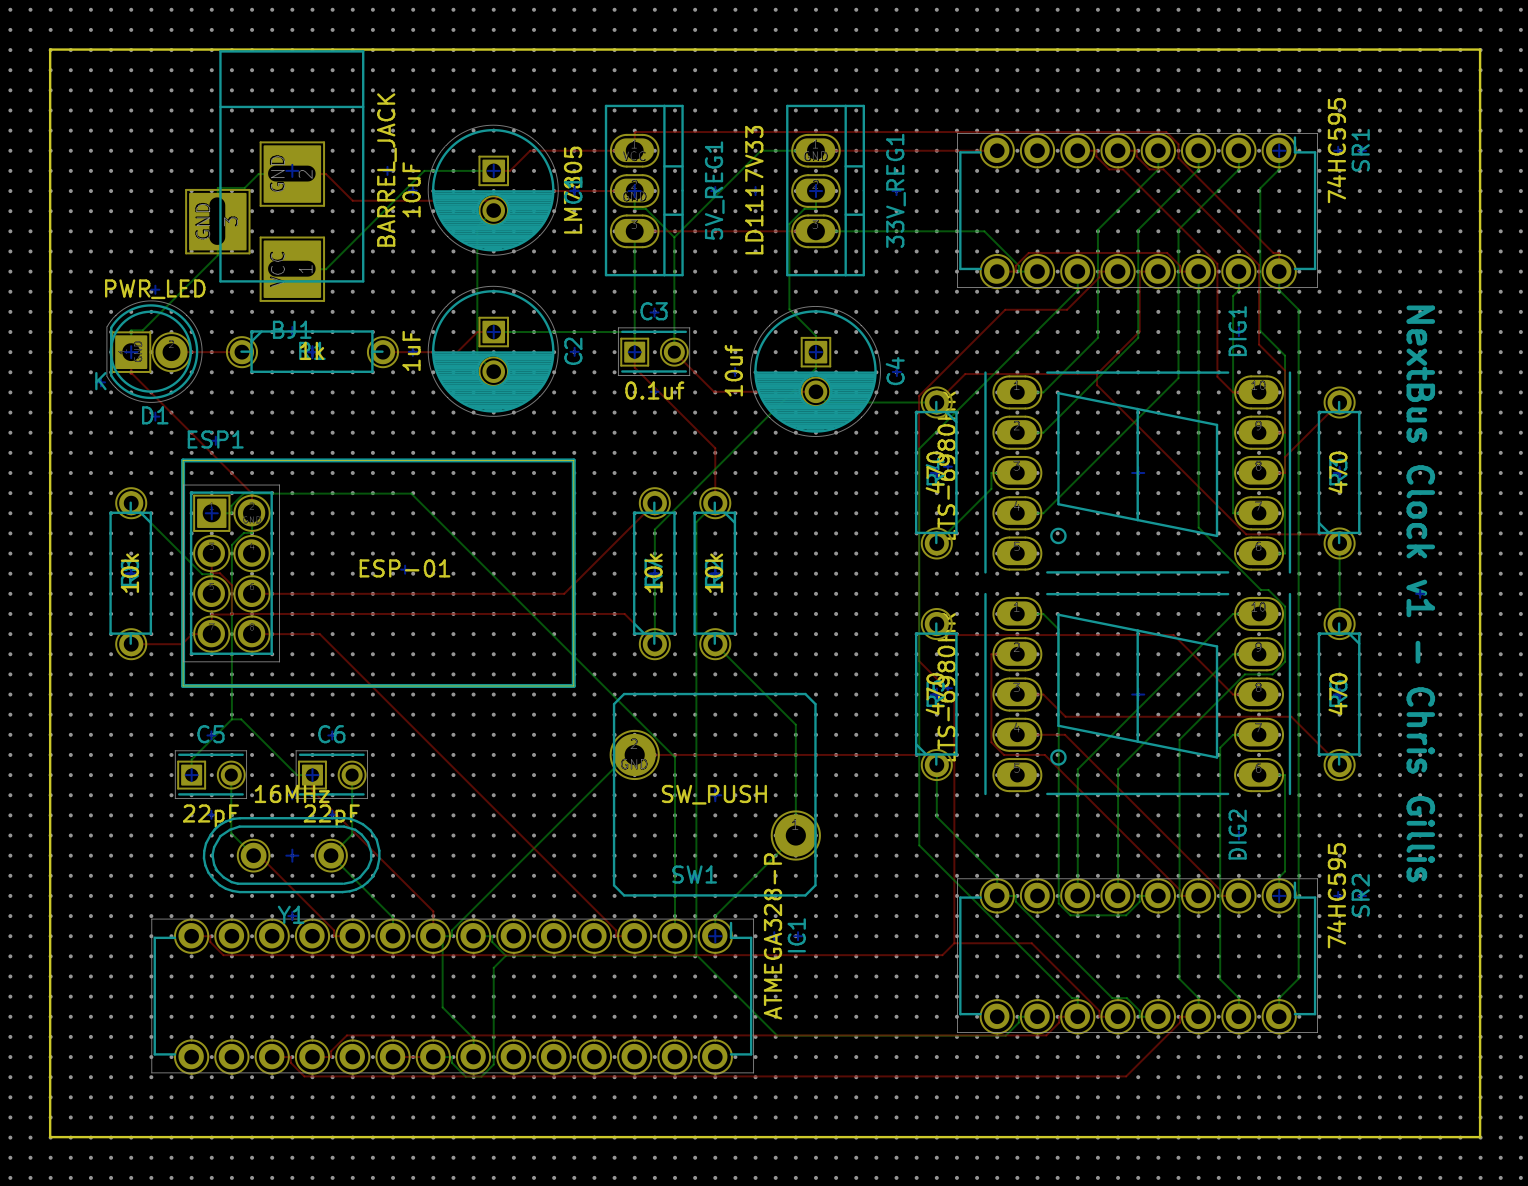Select the SR2 reference label
This screenshot has height=1186, width=1528.
point(1361,895)
